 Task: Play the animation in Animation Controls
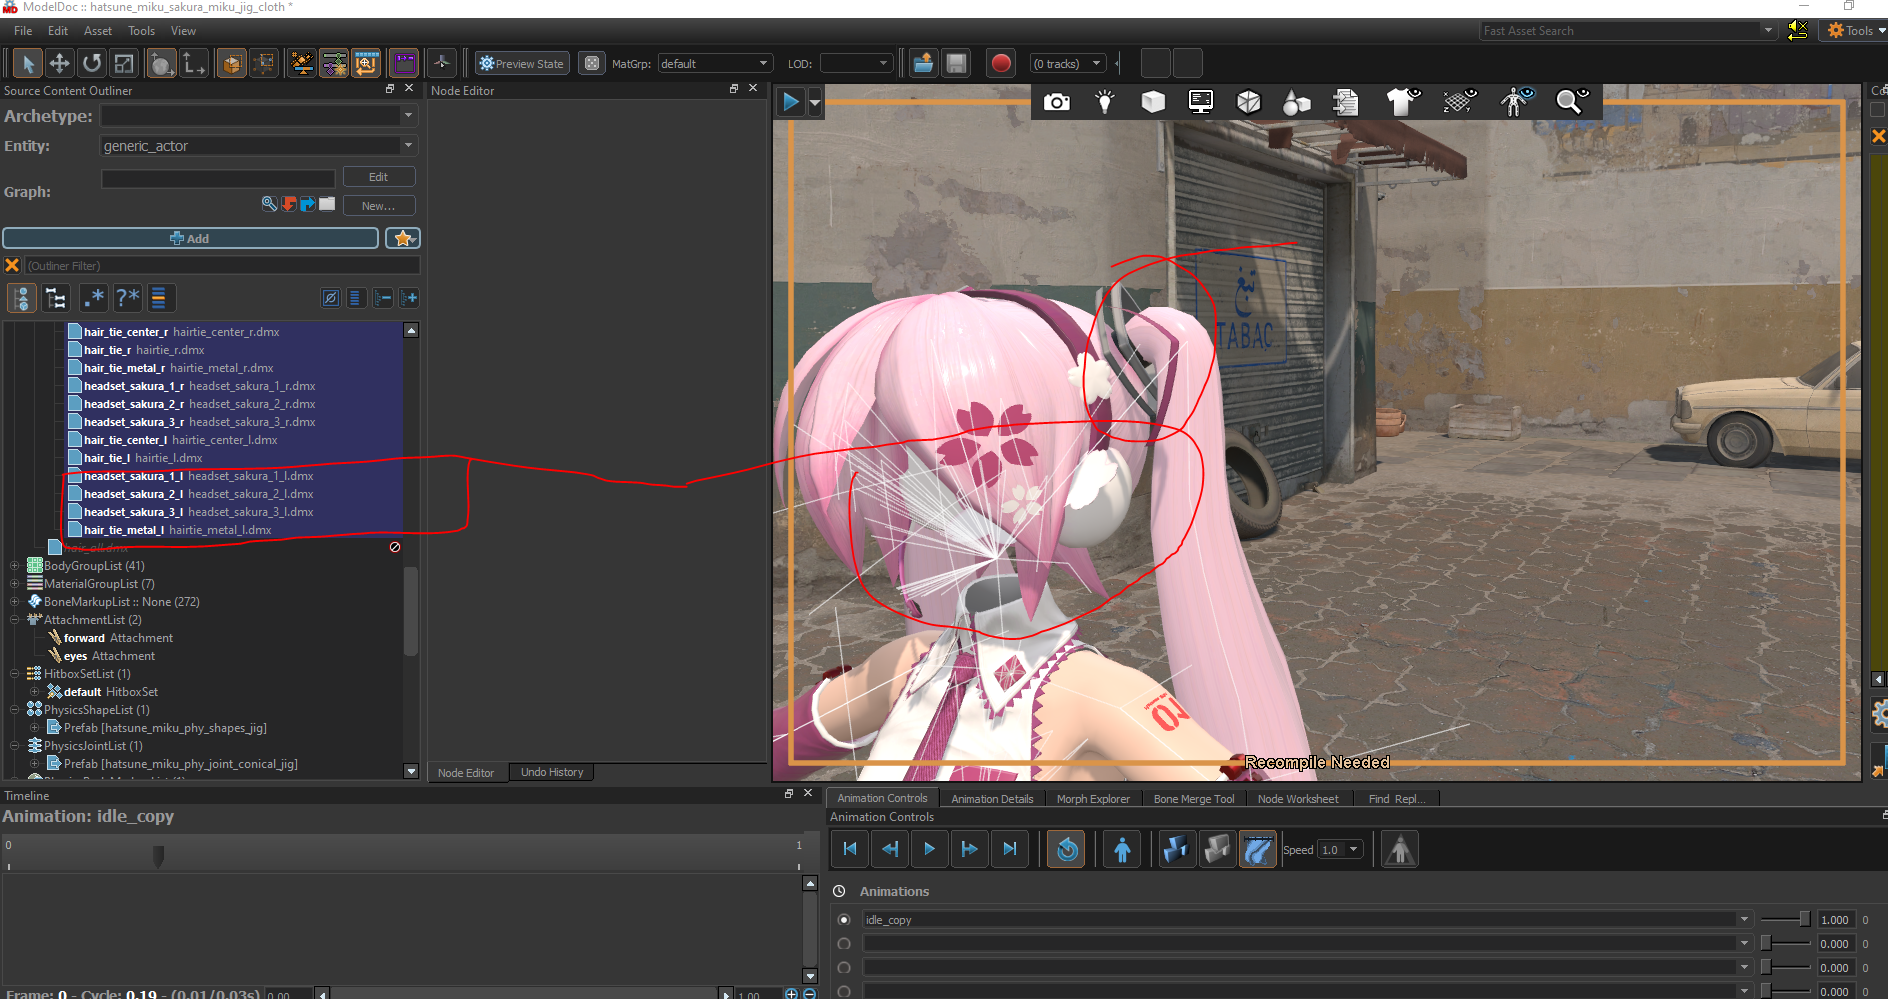930,849
